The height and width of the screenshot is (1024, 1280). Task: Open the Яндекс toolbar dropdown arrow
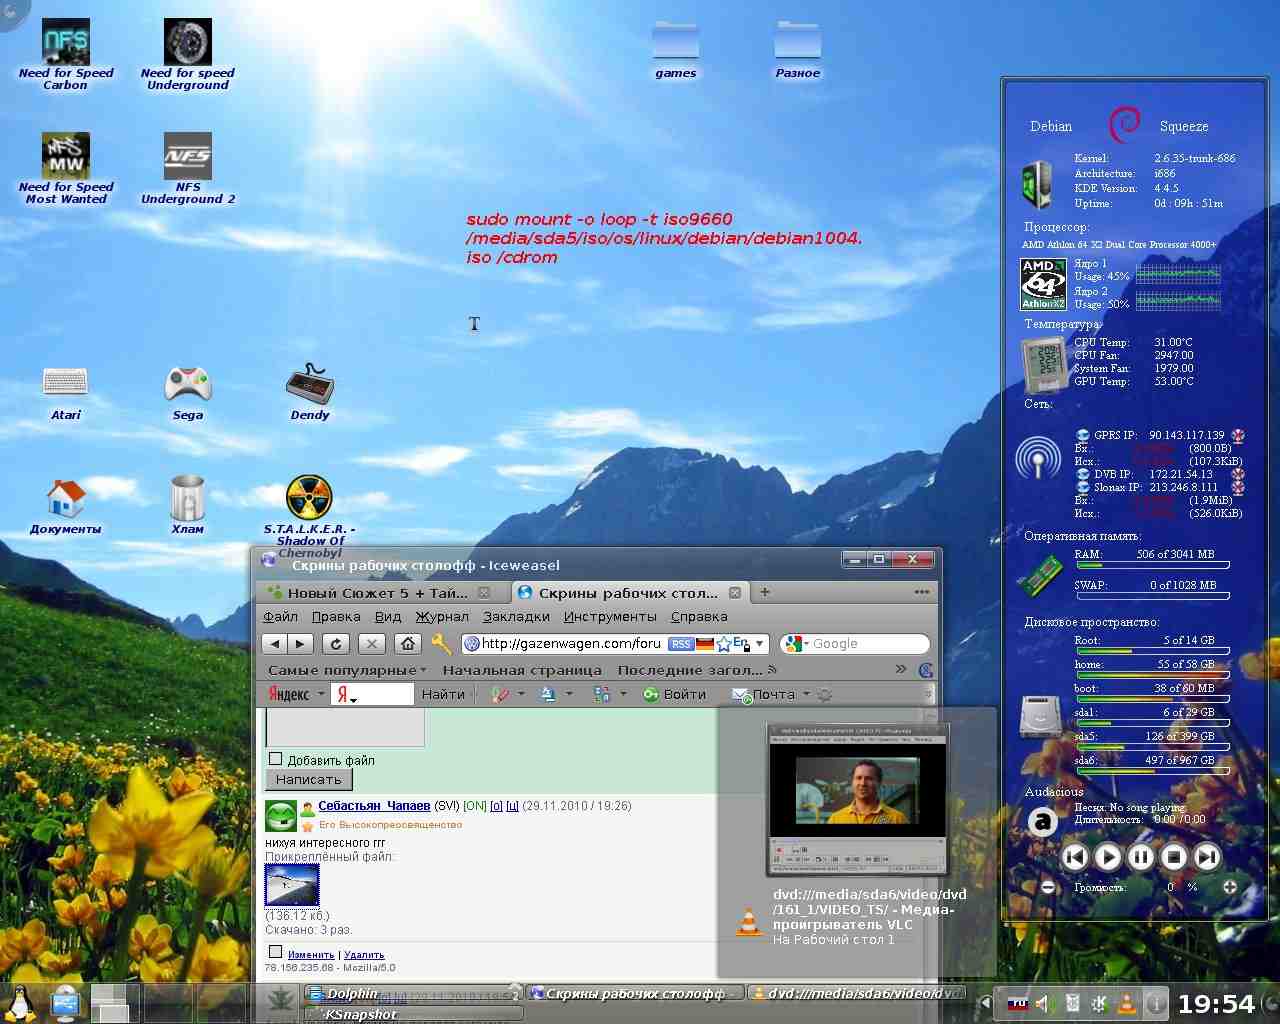[321, 694]
